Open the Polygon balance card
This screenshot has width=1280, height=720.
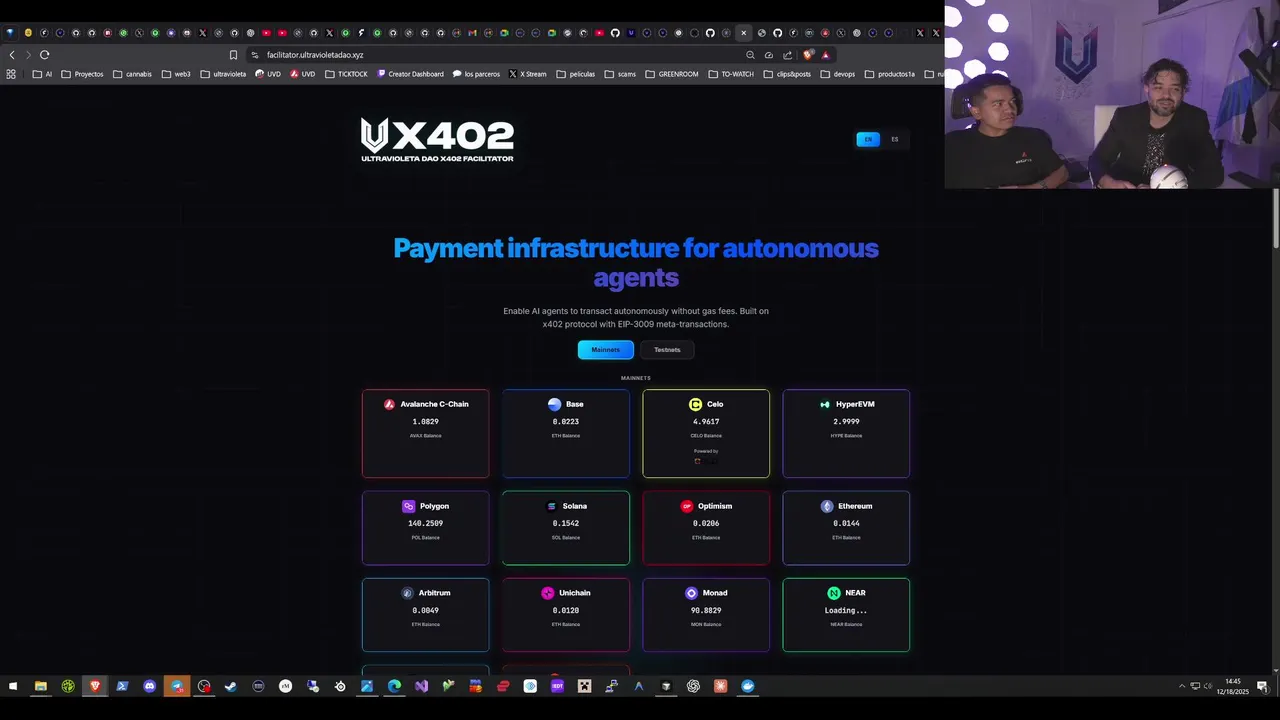point(426,528)
